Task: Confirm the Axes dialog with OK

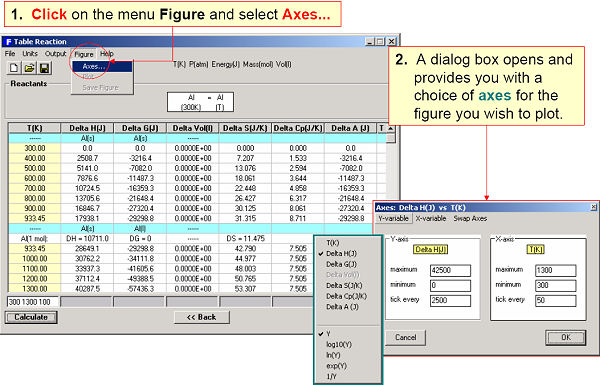Action: click(x=566, y=338)
